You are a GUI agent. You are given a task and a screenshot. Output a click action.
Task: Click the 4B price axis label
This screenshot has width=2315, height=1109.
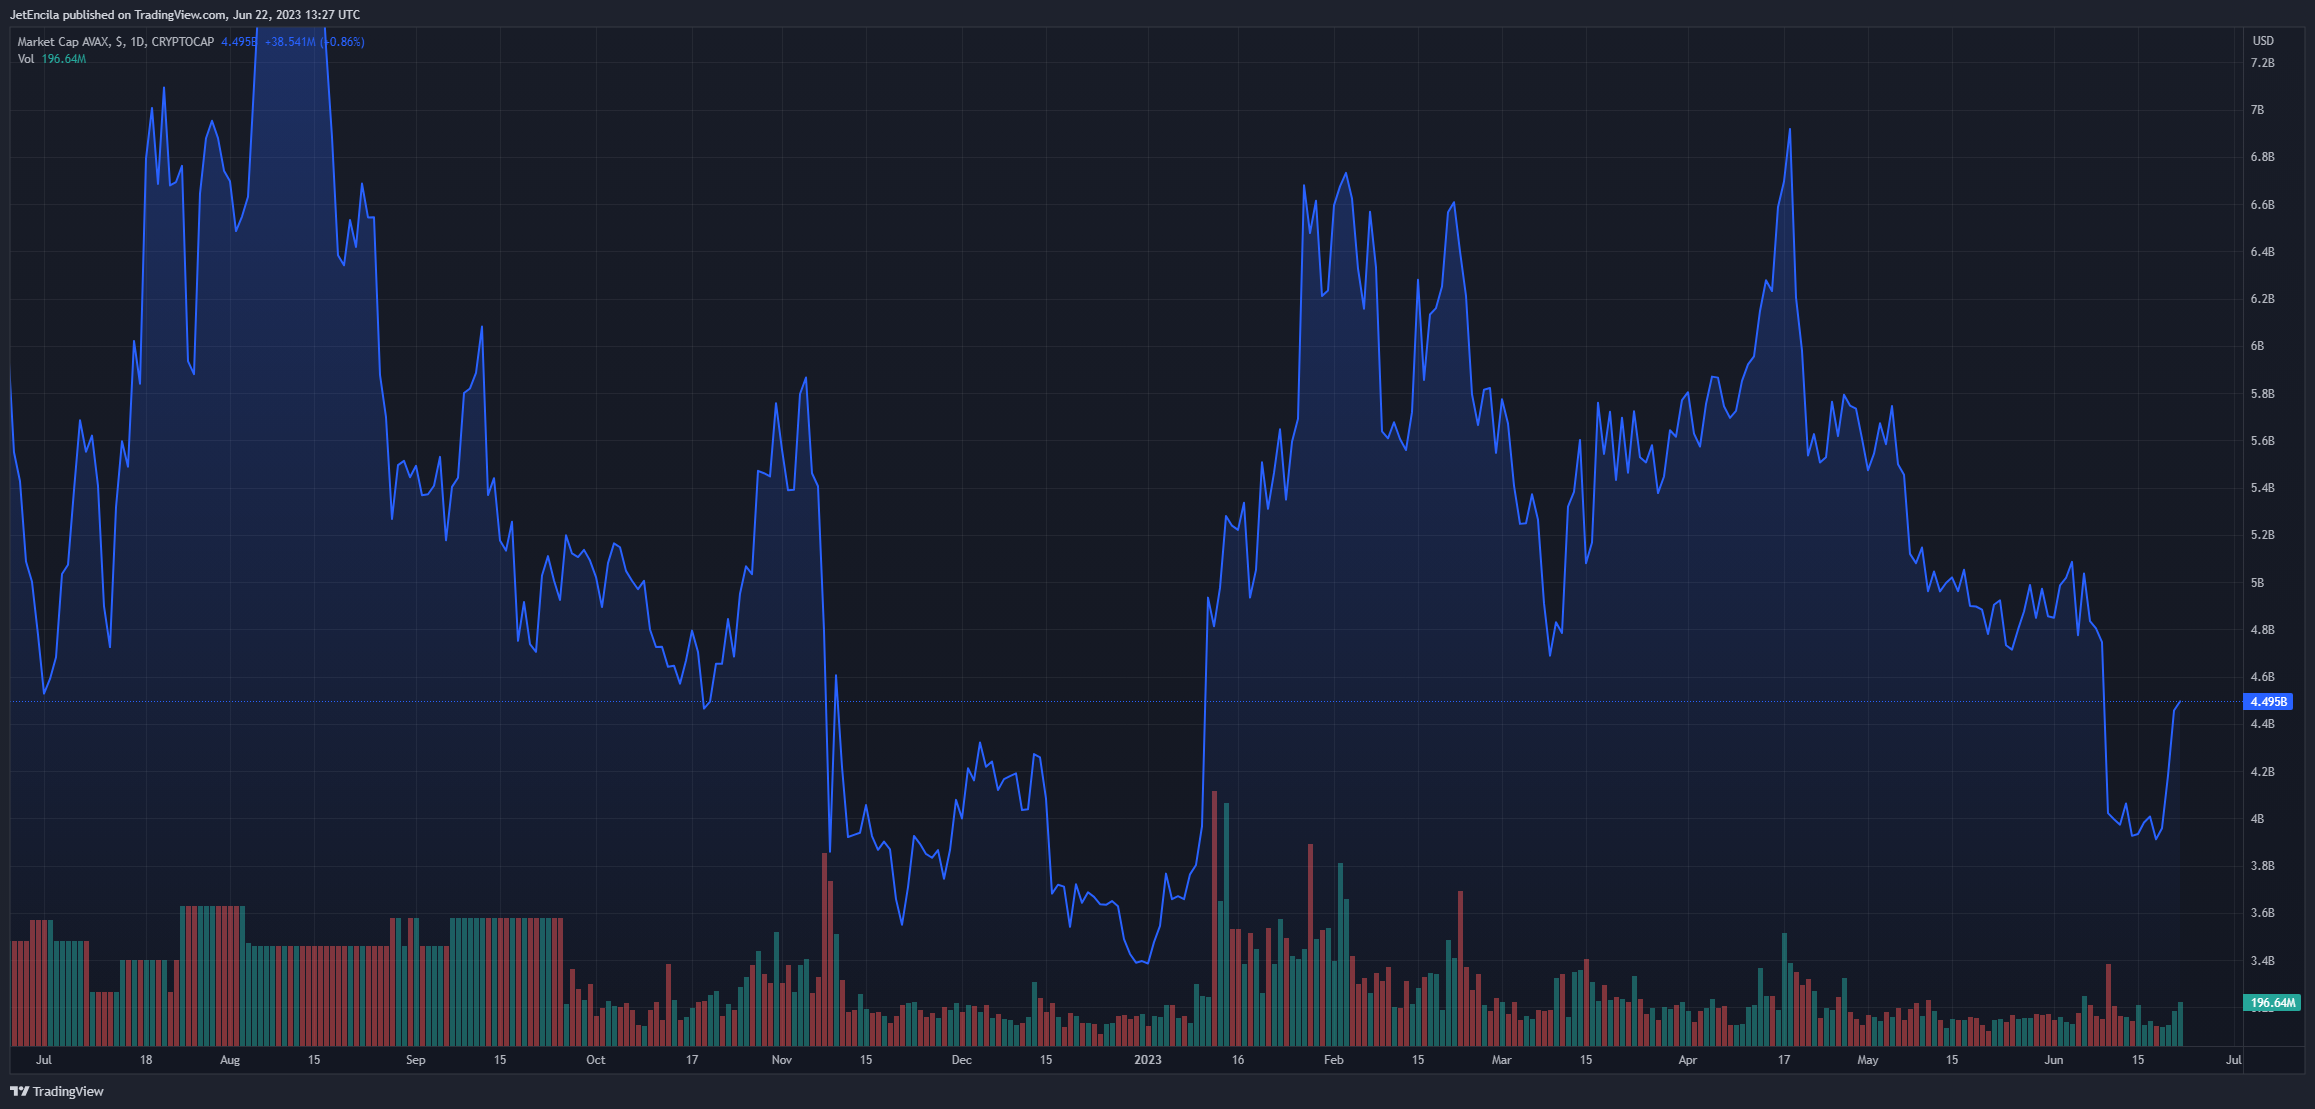[x=2257, y=819]
